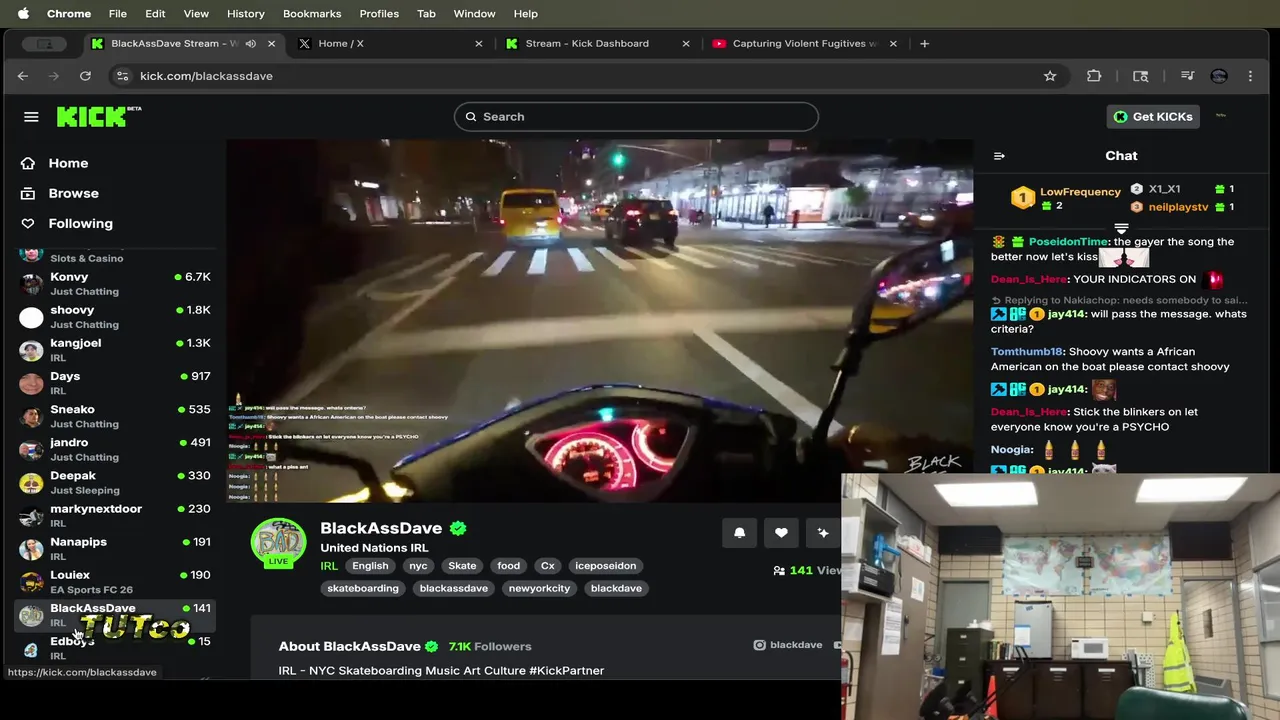Open Chrome three-dot menu
The image size is (1280, 720).
tap(1250, 76)
